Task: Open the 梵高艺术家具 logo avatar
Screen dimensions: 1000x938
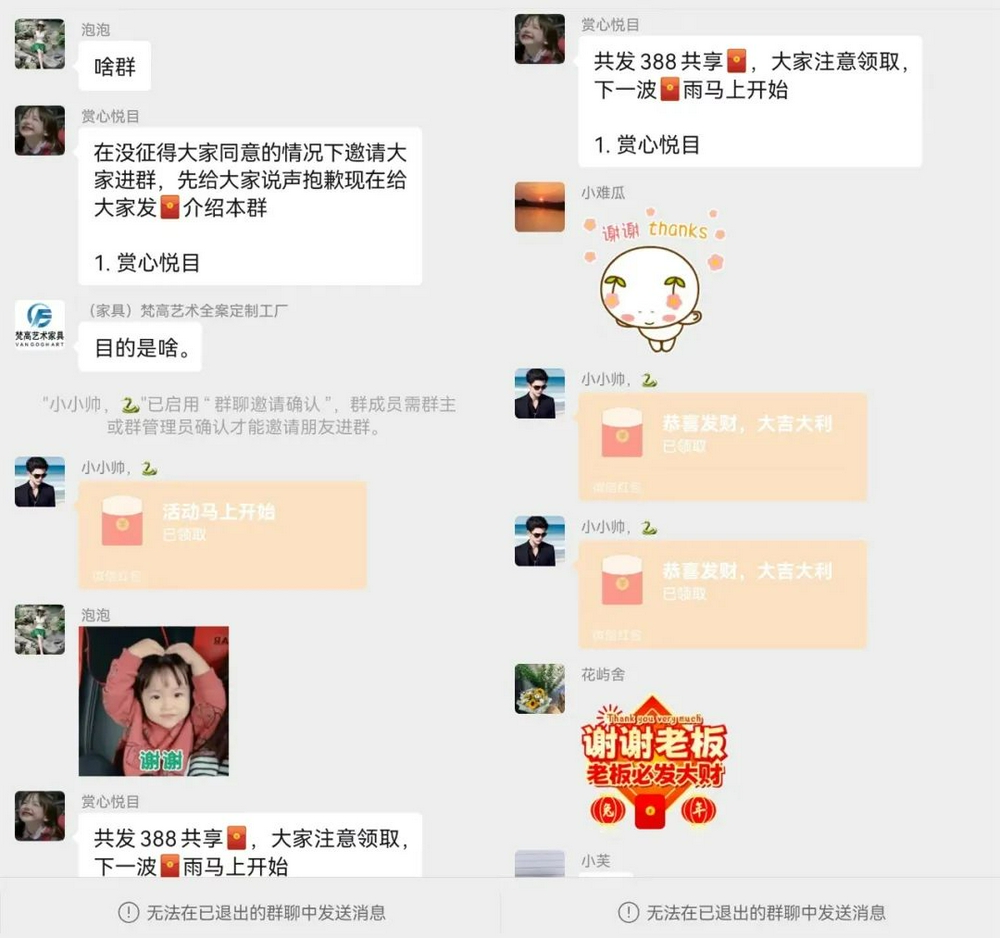Action: [40, 325]
